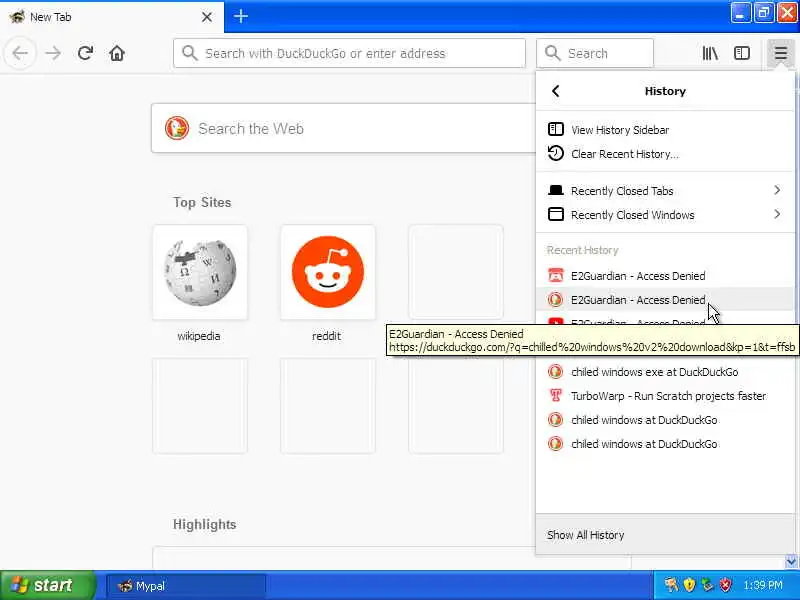800x600 pixels.
Task: Open the Library bookshelf icon
Action: click(x=710, y=53)
